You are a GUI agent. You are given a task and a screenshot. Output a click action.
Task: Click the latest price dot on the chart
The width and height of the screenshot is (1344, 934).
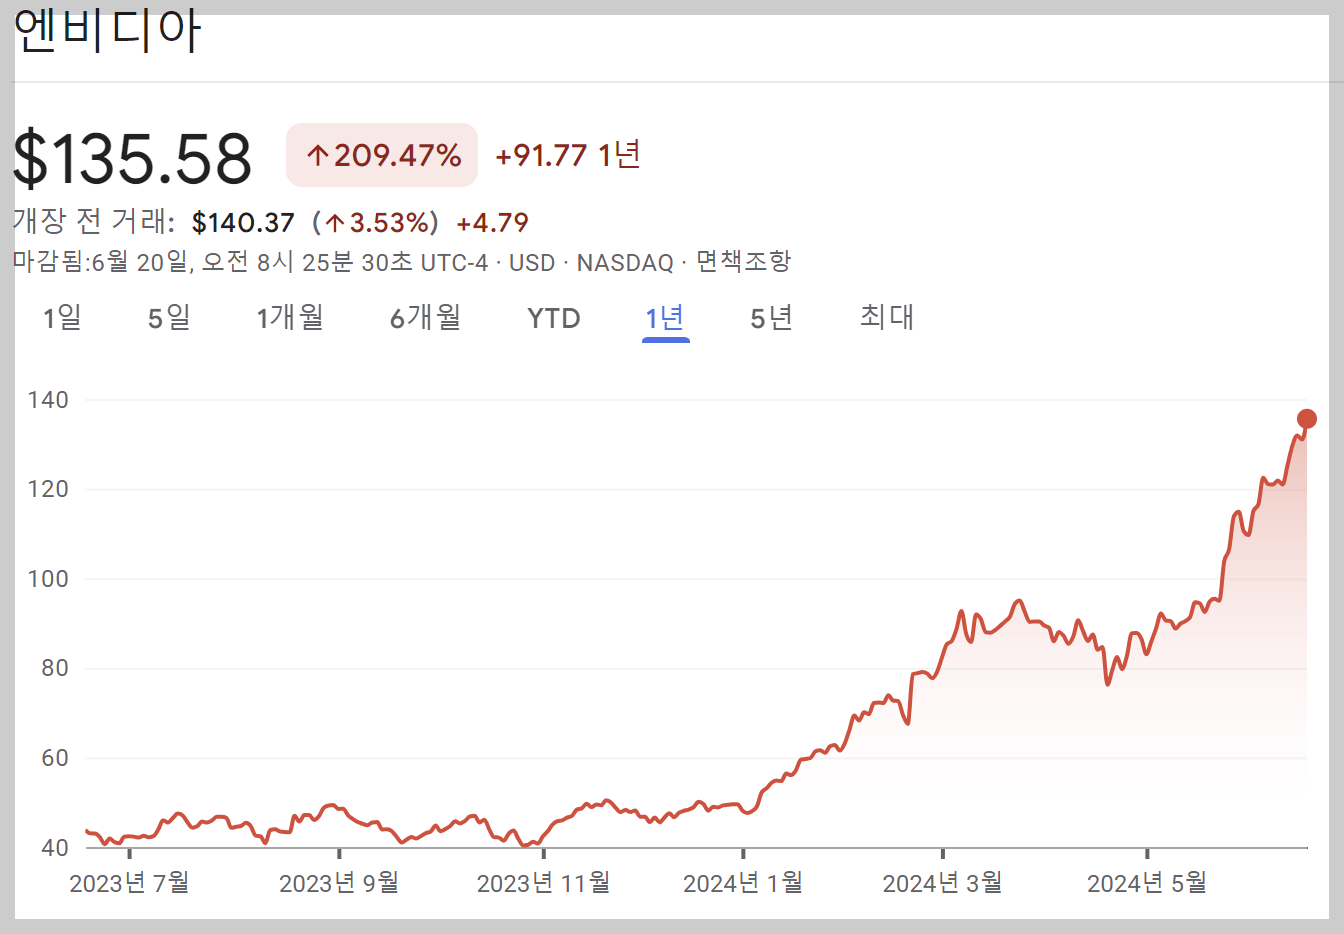click(x=1306, y=419)
